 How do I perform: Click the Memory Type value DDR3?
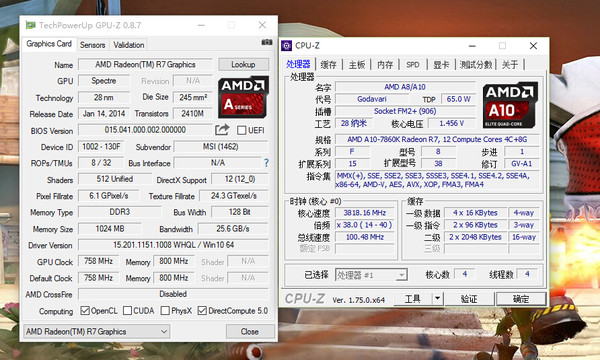(x=120, y=212)
